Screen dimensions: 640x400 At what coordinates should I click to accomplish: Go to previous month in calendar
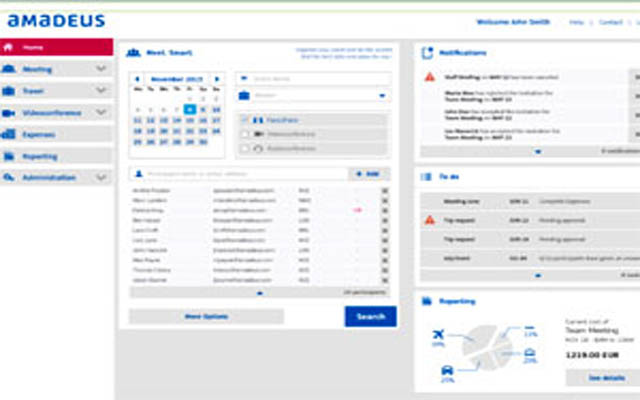[x=137, y=79]
